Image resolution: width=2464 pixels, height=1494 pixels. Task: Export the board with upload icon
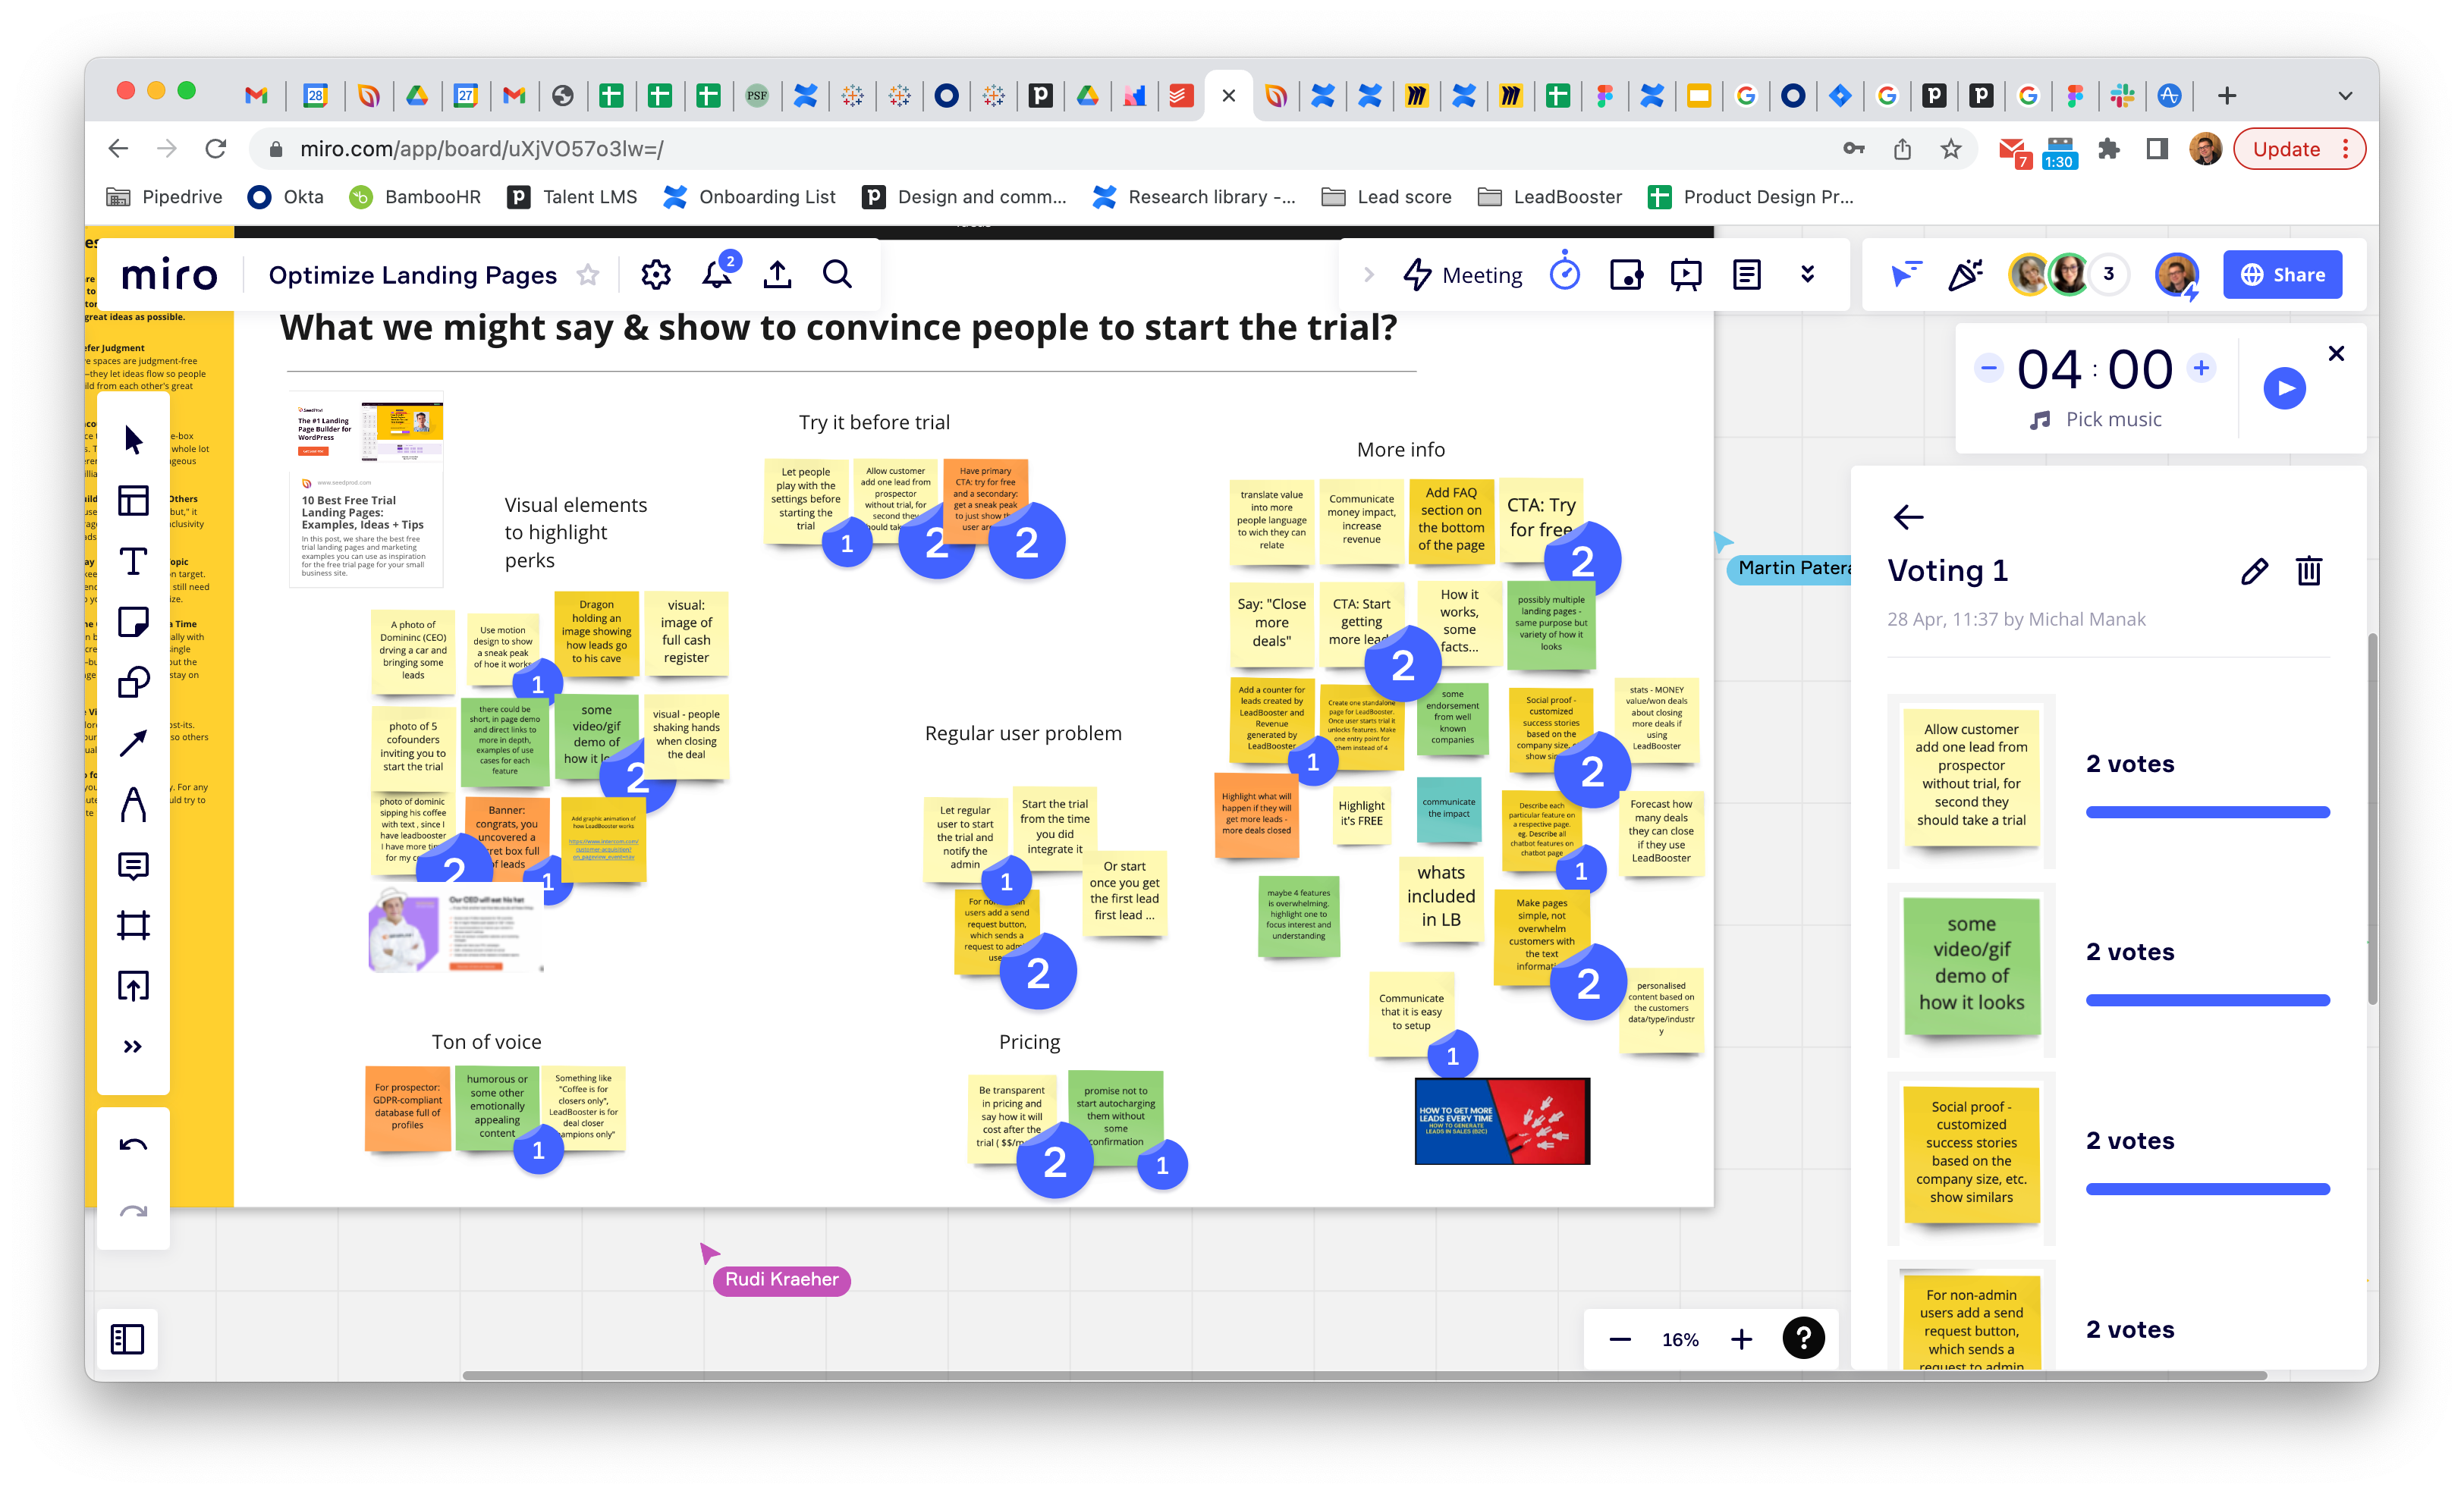point(777,274)
